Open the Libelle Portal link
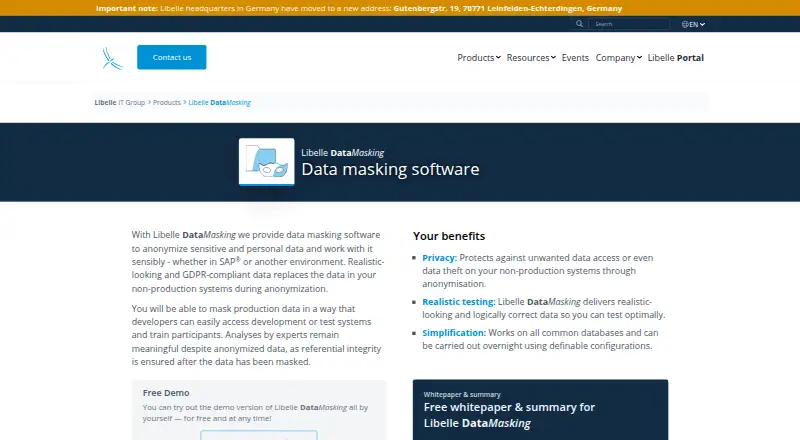Screen dimensions: 800x440 coord(676,58)
